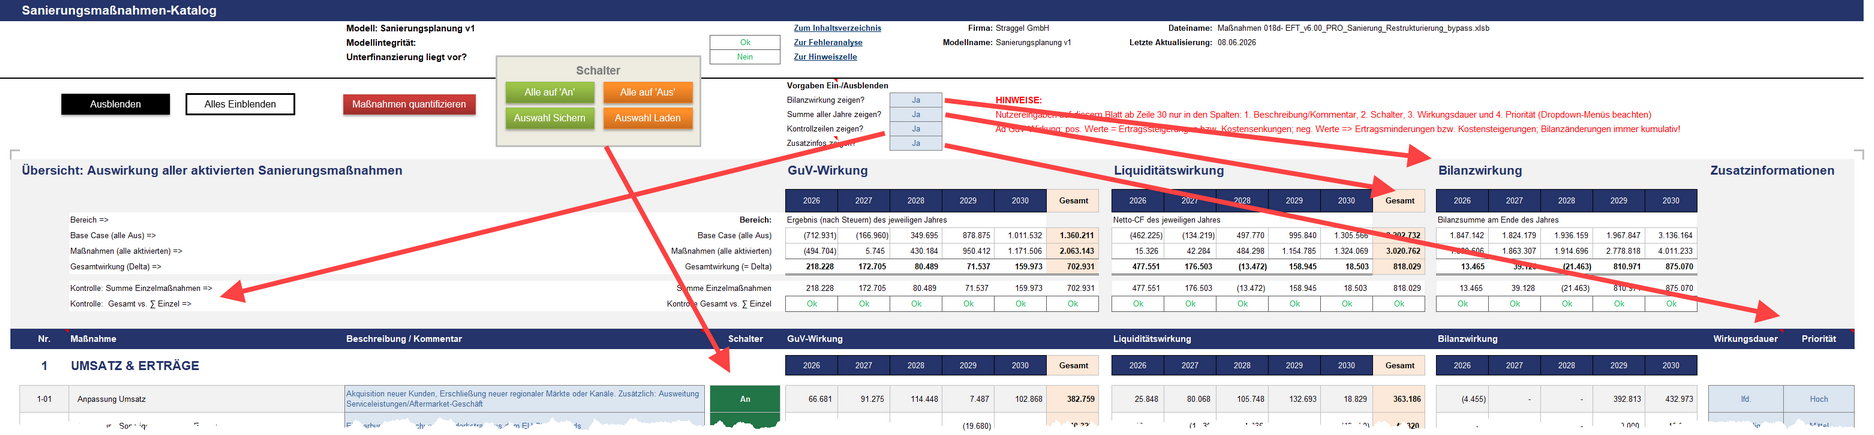
Task: Open the Zusatzinfos zeigen Ja dropdown
Action: [x=916, y=143]
